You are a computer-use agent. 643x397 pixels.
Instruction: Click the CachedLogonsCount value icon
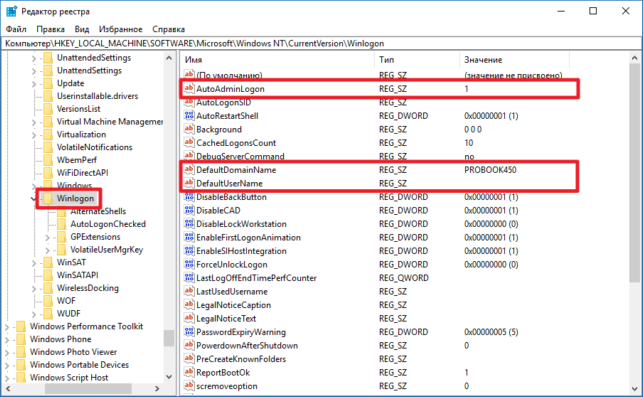click(189, 143)
